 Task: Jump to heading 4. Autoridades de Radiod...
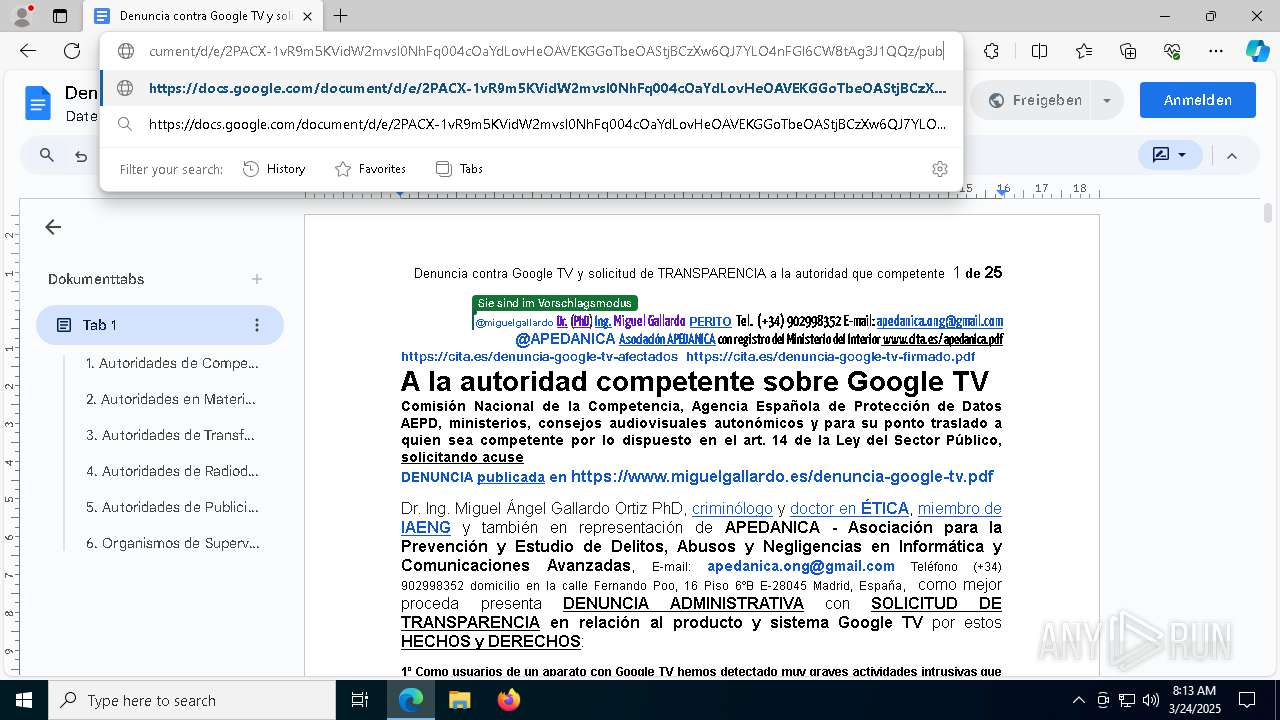(173, 471)
